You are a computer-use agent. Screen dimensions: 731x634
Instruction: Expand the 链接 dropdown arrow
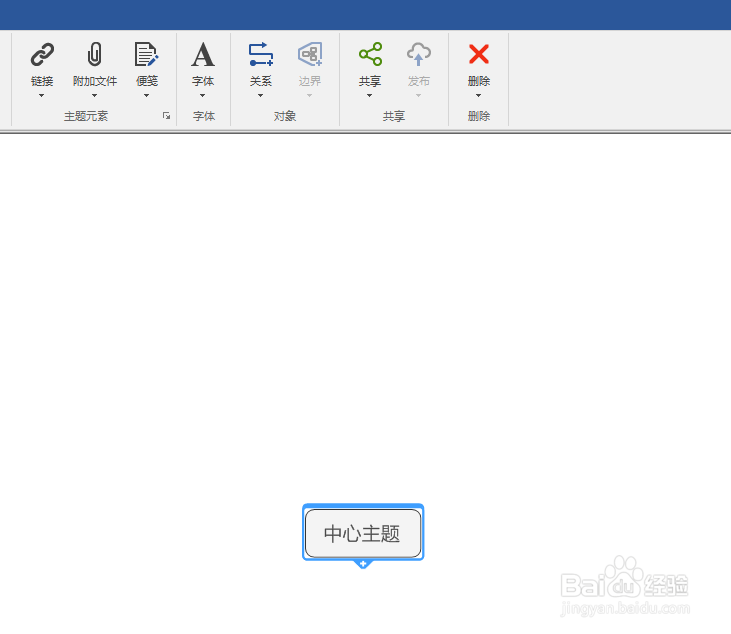[41, 96]
